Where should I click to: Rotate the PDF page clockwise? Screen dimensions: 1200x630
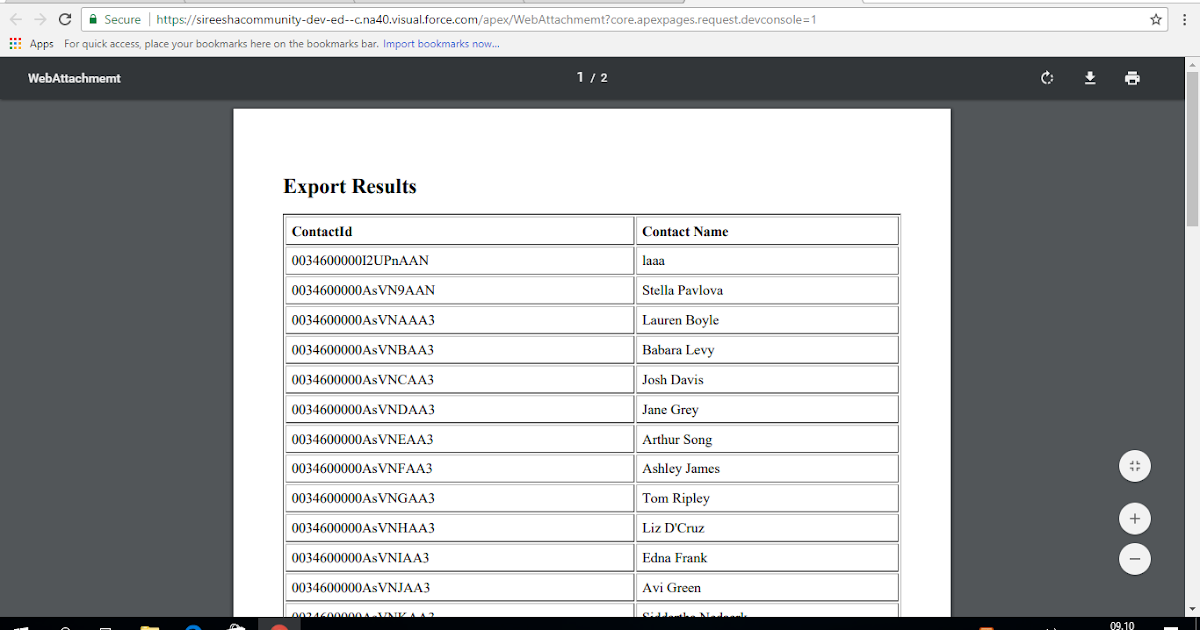pyautogui.click(x=1046, y=77)
